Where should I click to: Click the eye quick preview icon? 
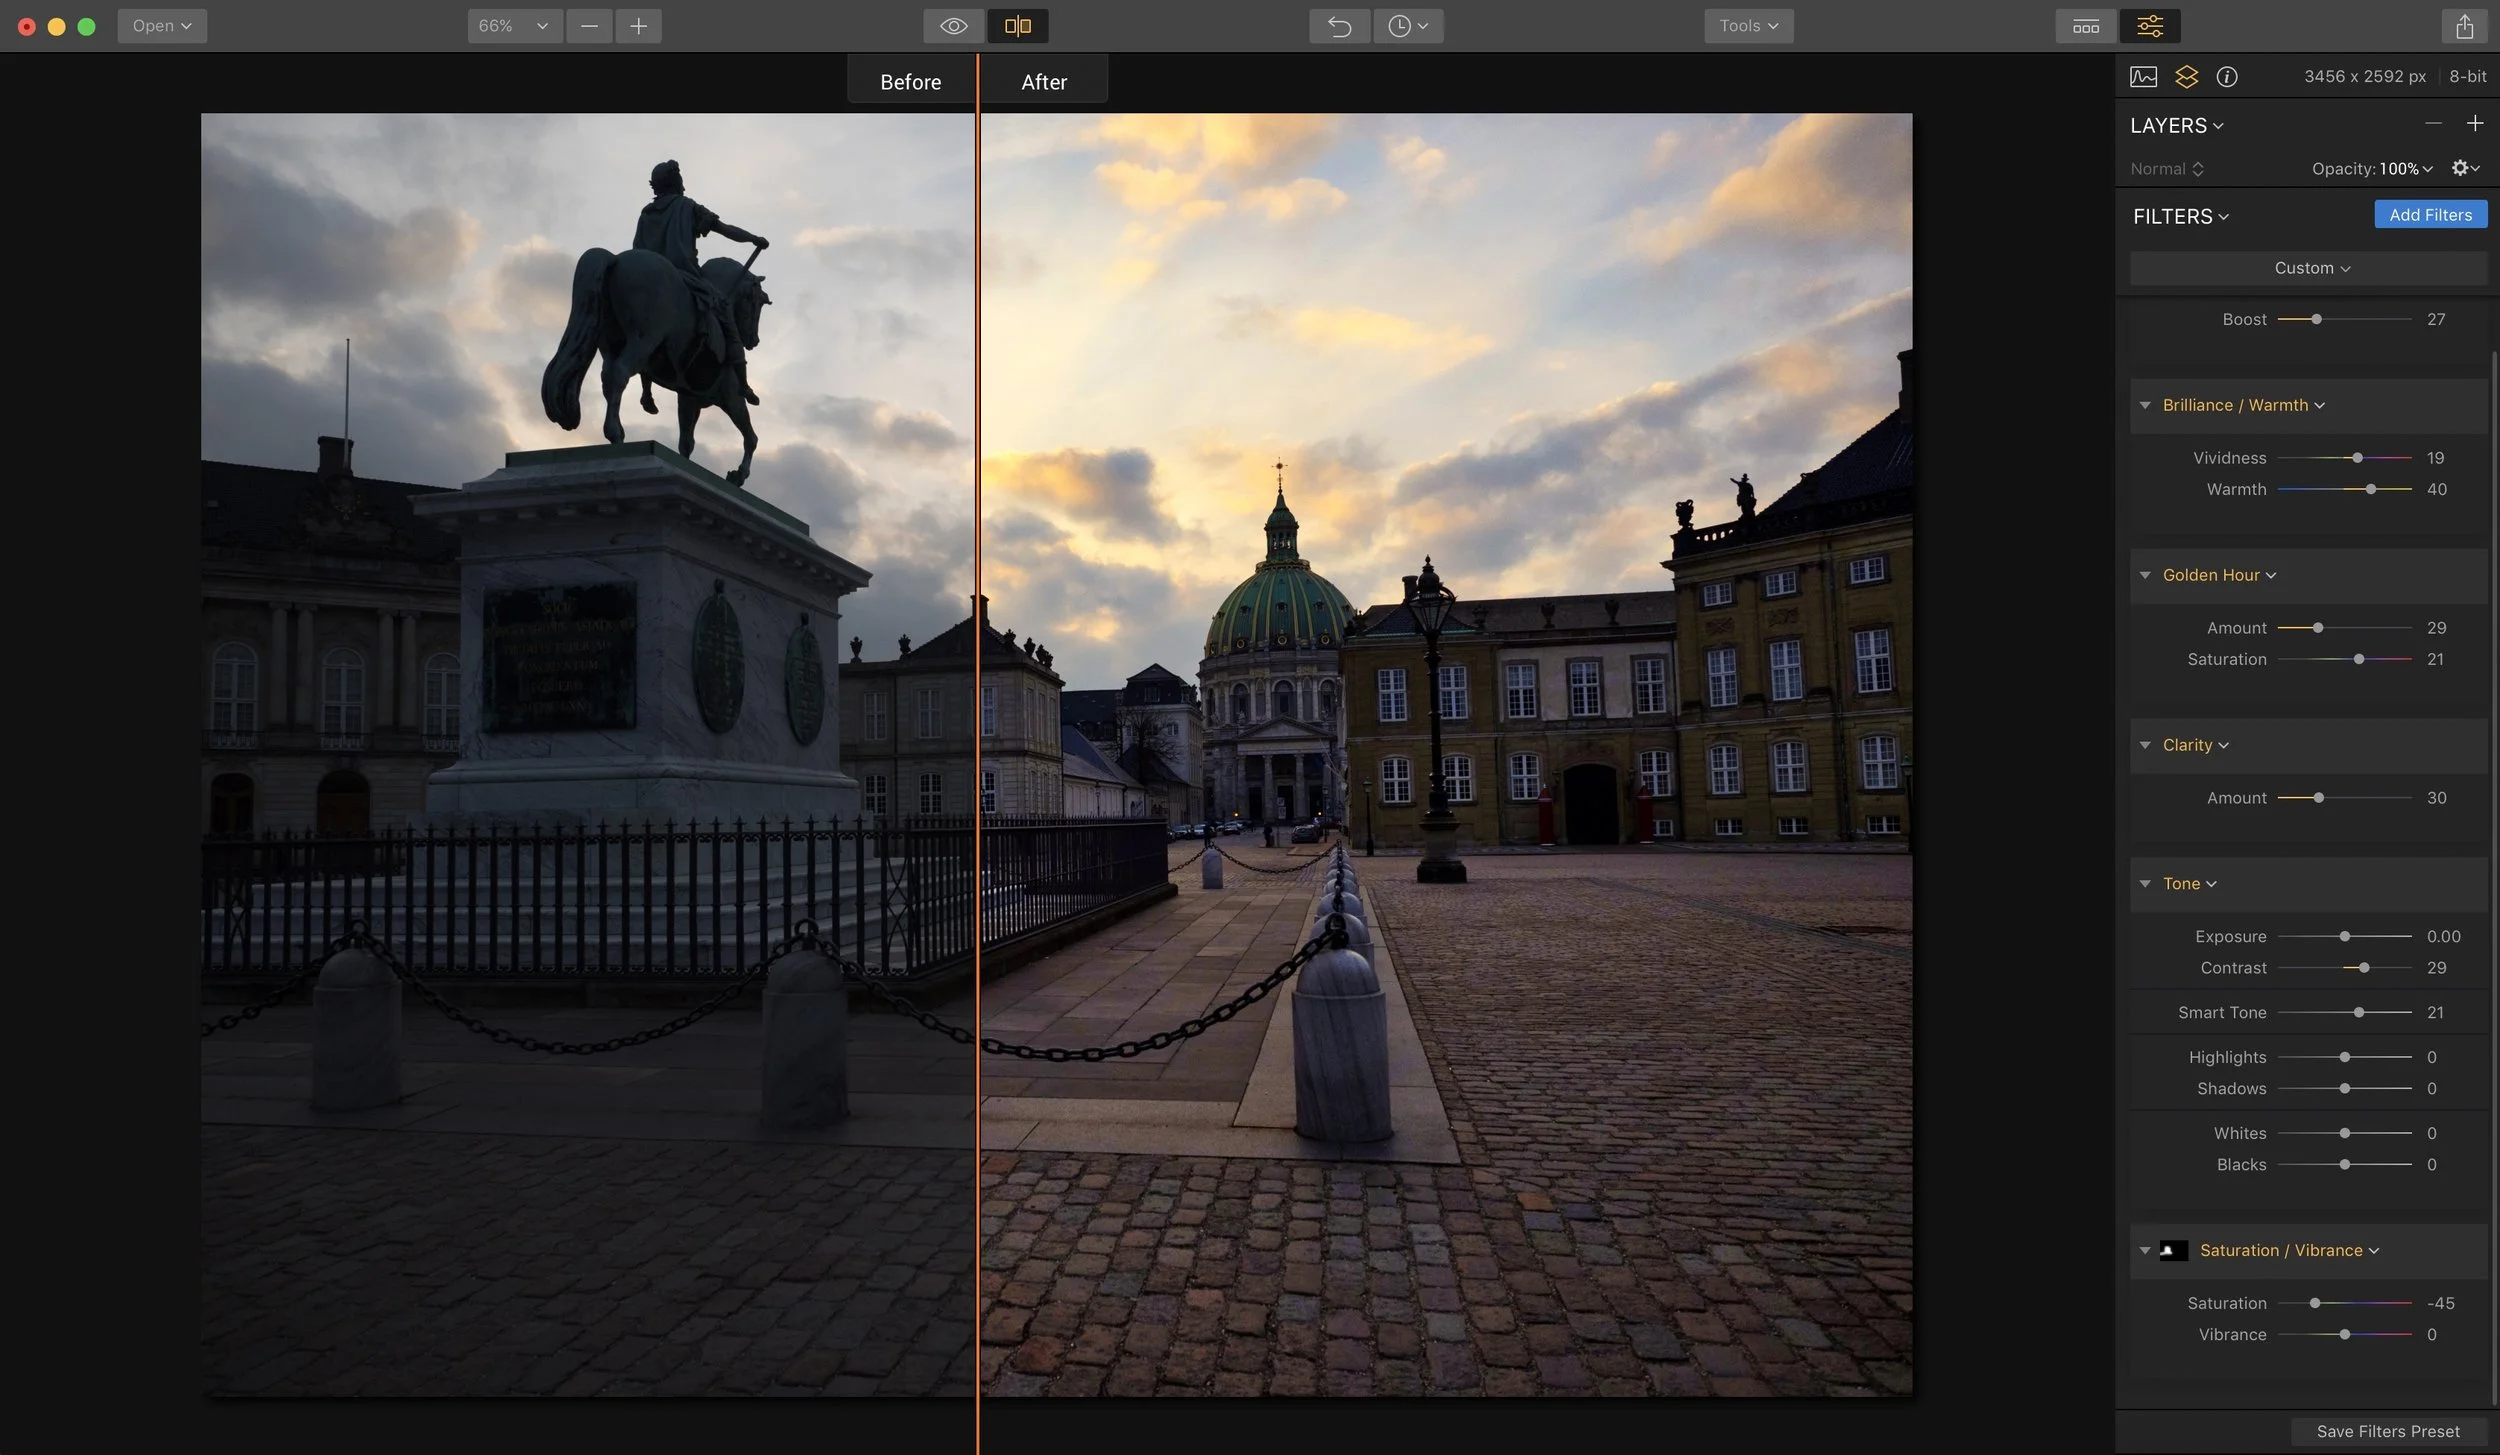(953, 26)
